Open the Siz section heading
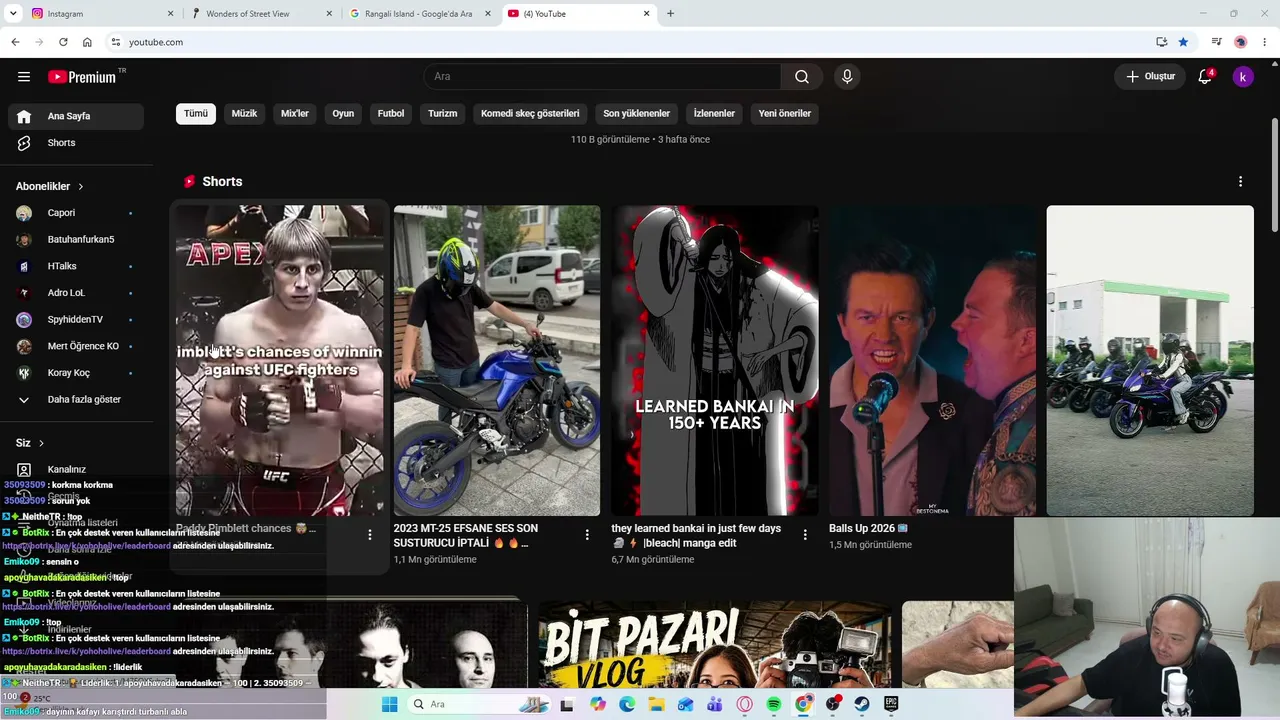This screenshot has width=1280, height=720. [30, 443]
